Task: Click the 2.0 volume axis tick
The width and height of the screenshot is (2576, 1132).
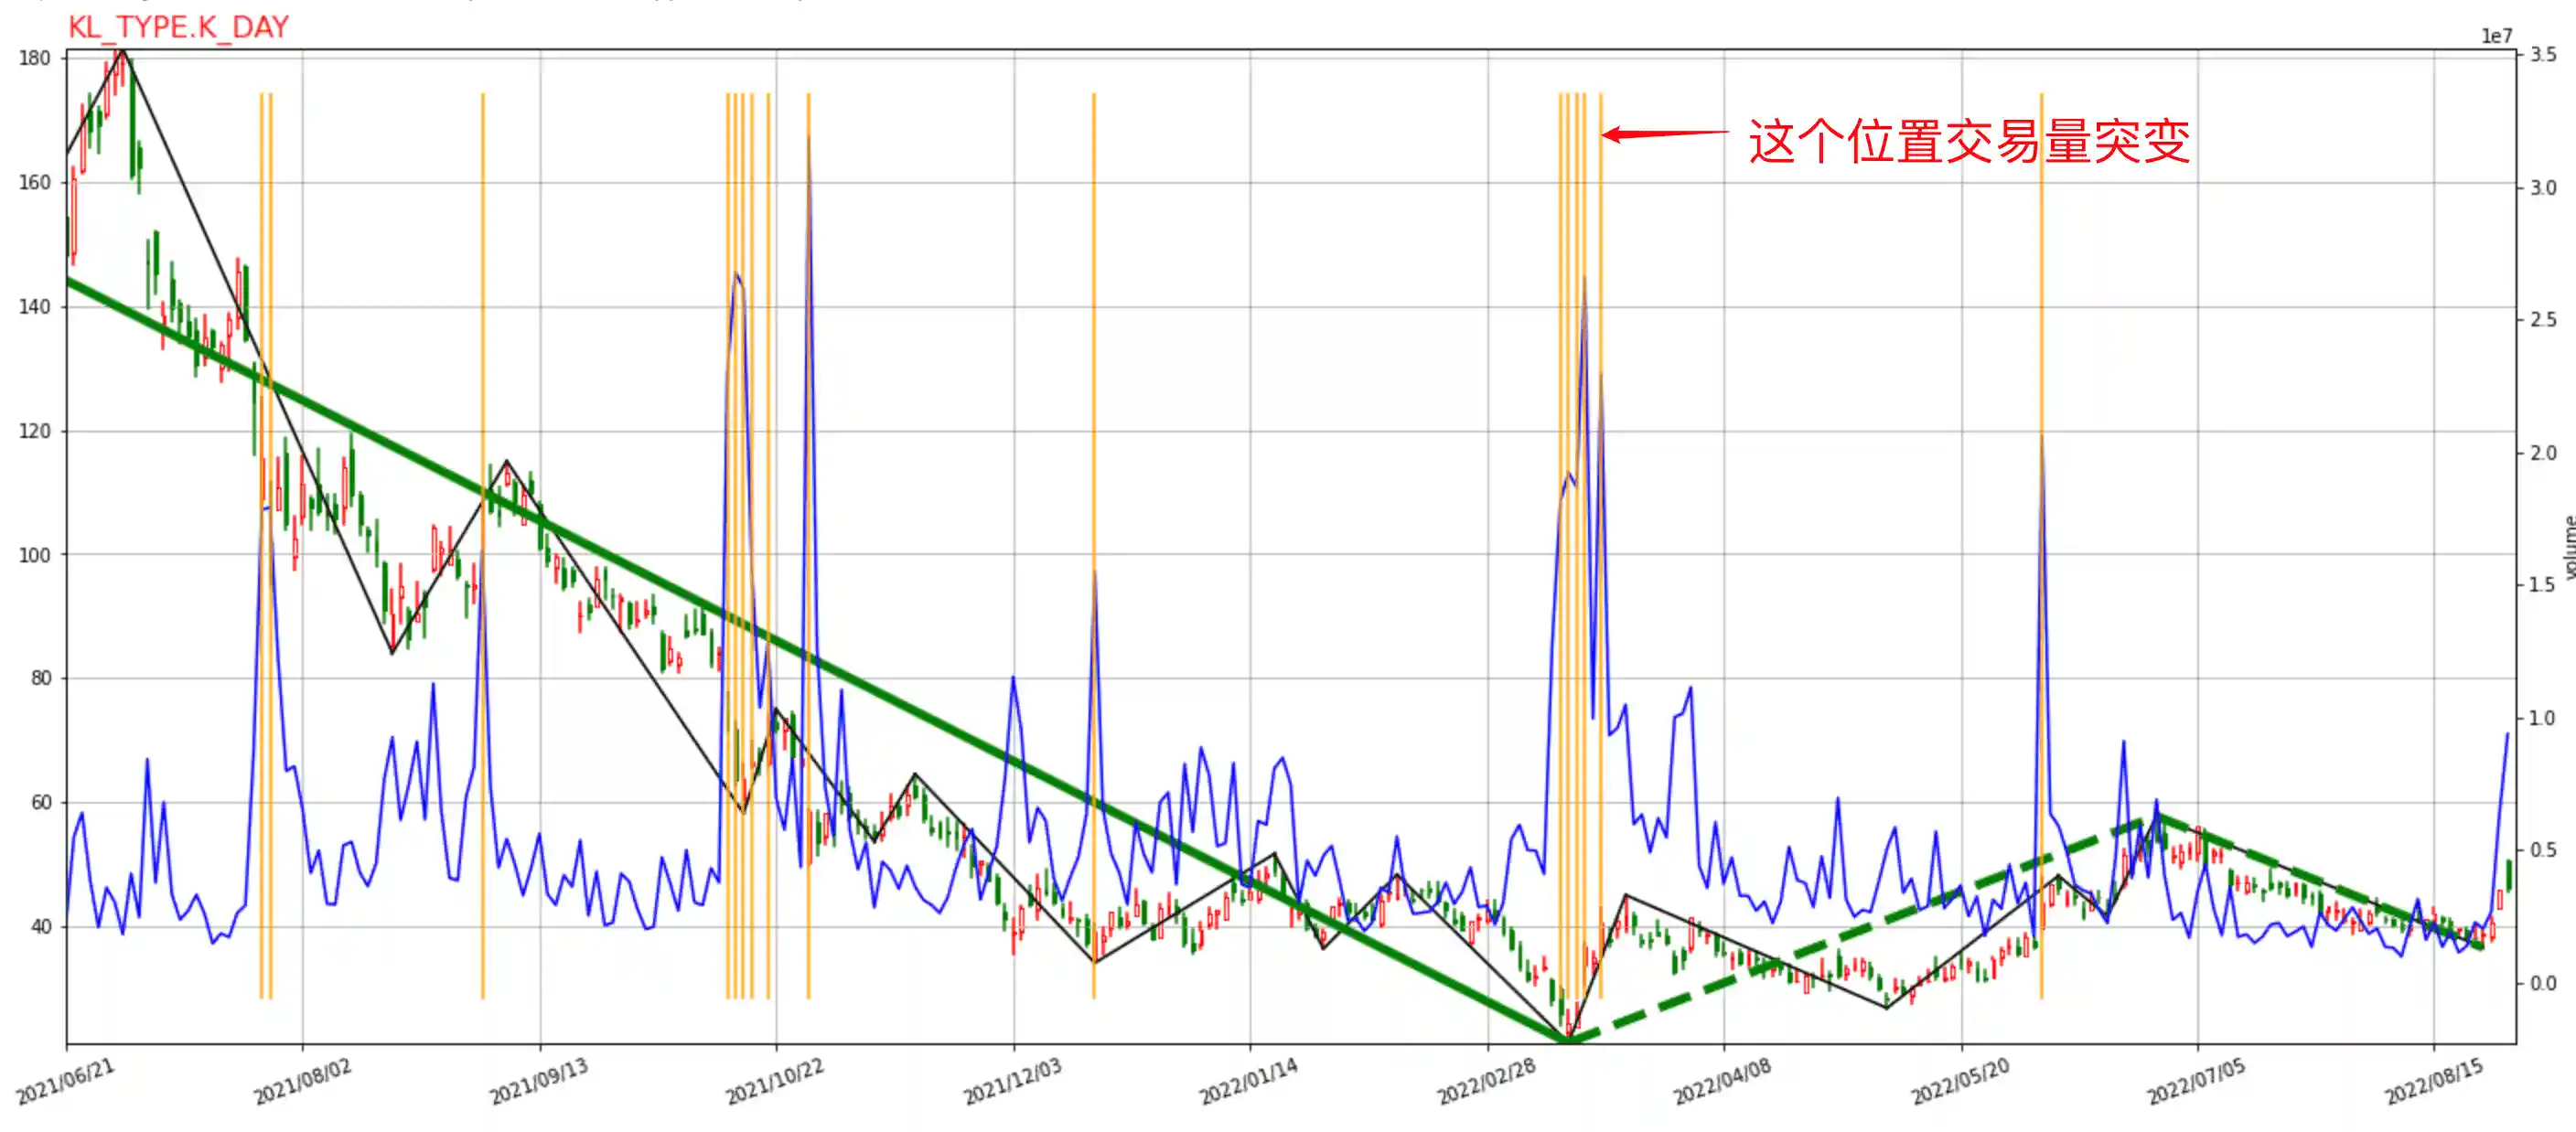Action: 2543,453
